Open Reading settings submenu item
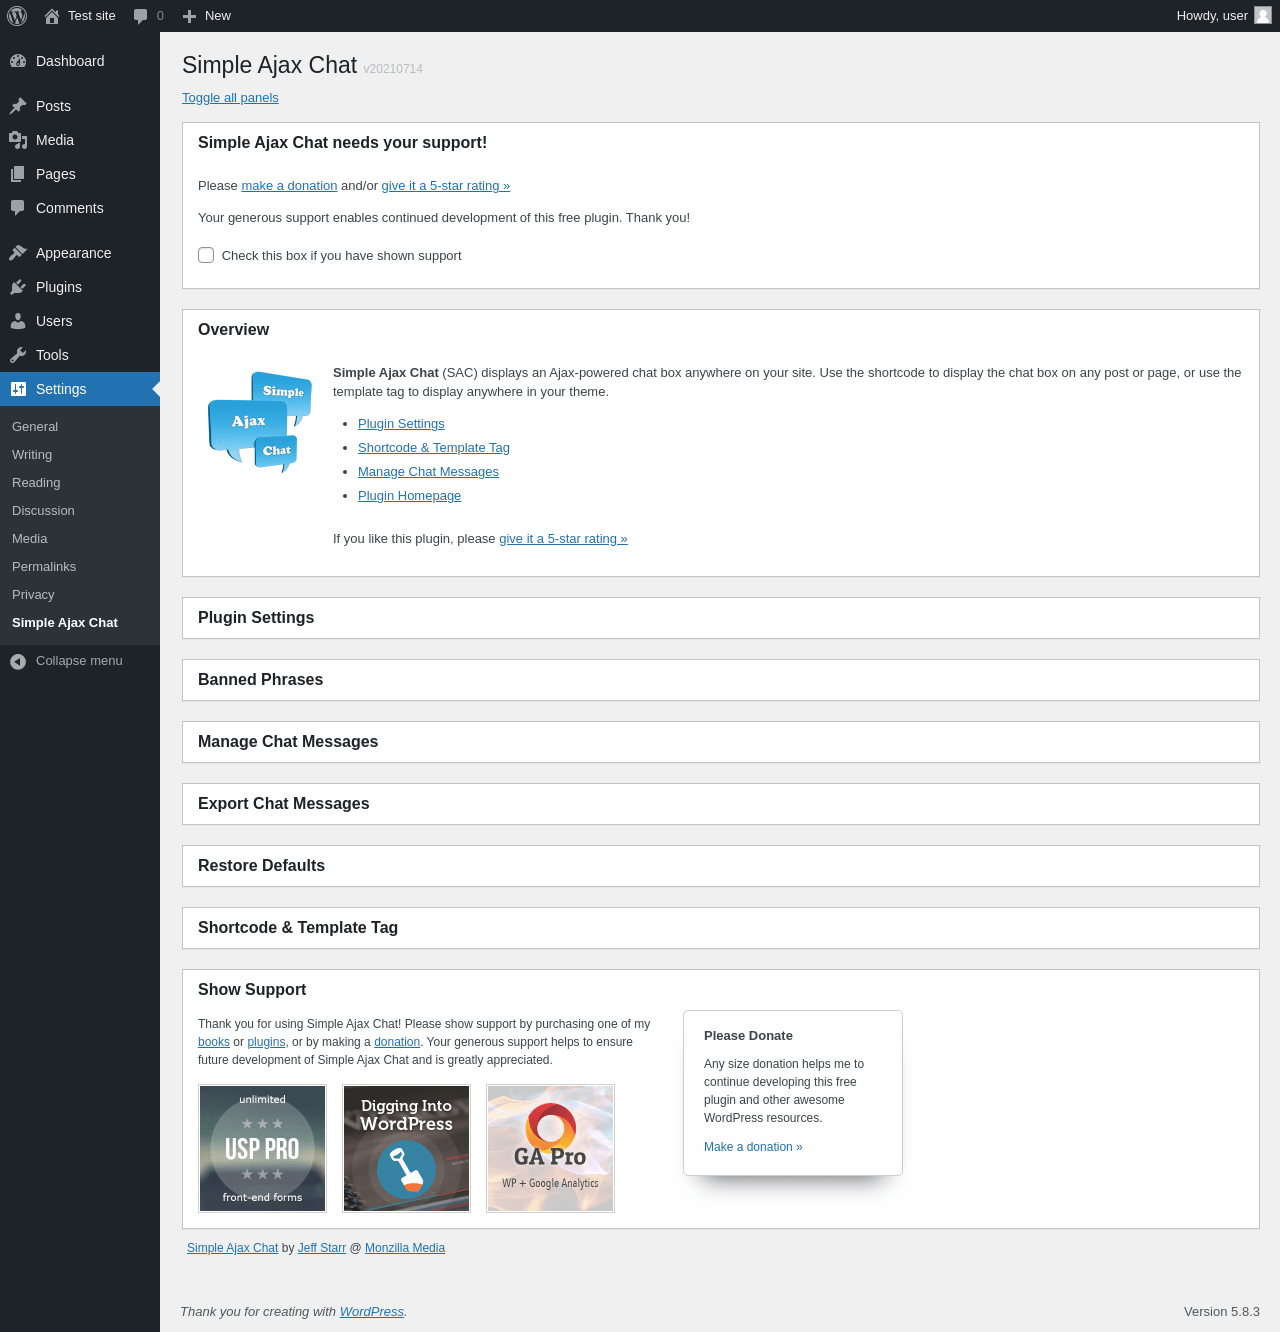This screenshot has width=1280, height=1332. pyautogui.click(x=80, y=483)
